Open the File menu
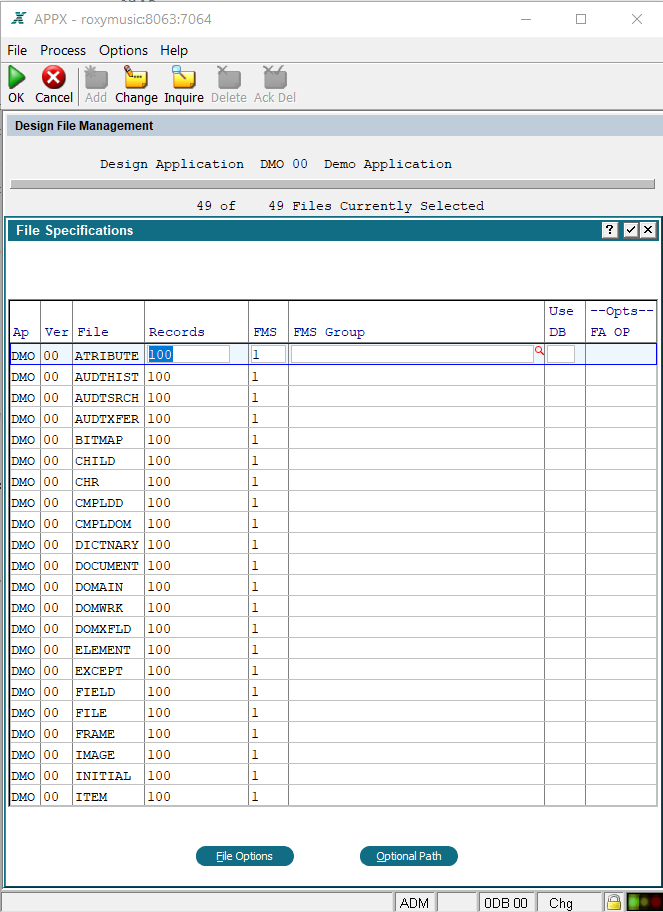This screenshot has width=663, height=912. pyautogui.click(x=17, y=51)
